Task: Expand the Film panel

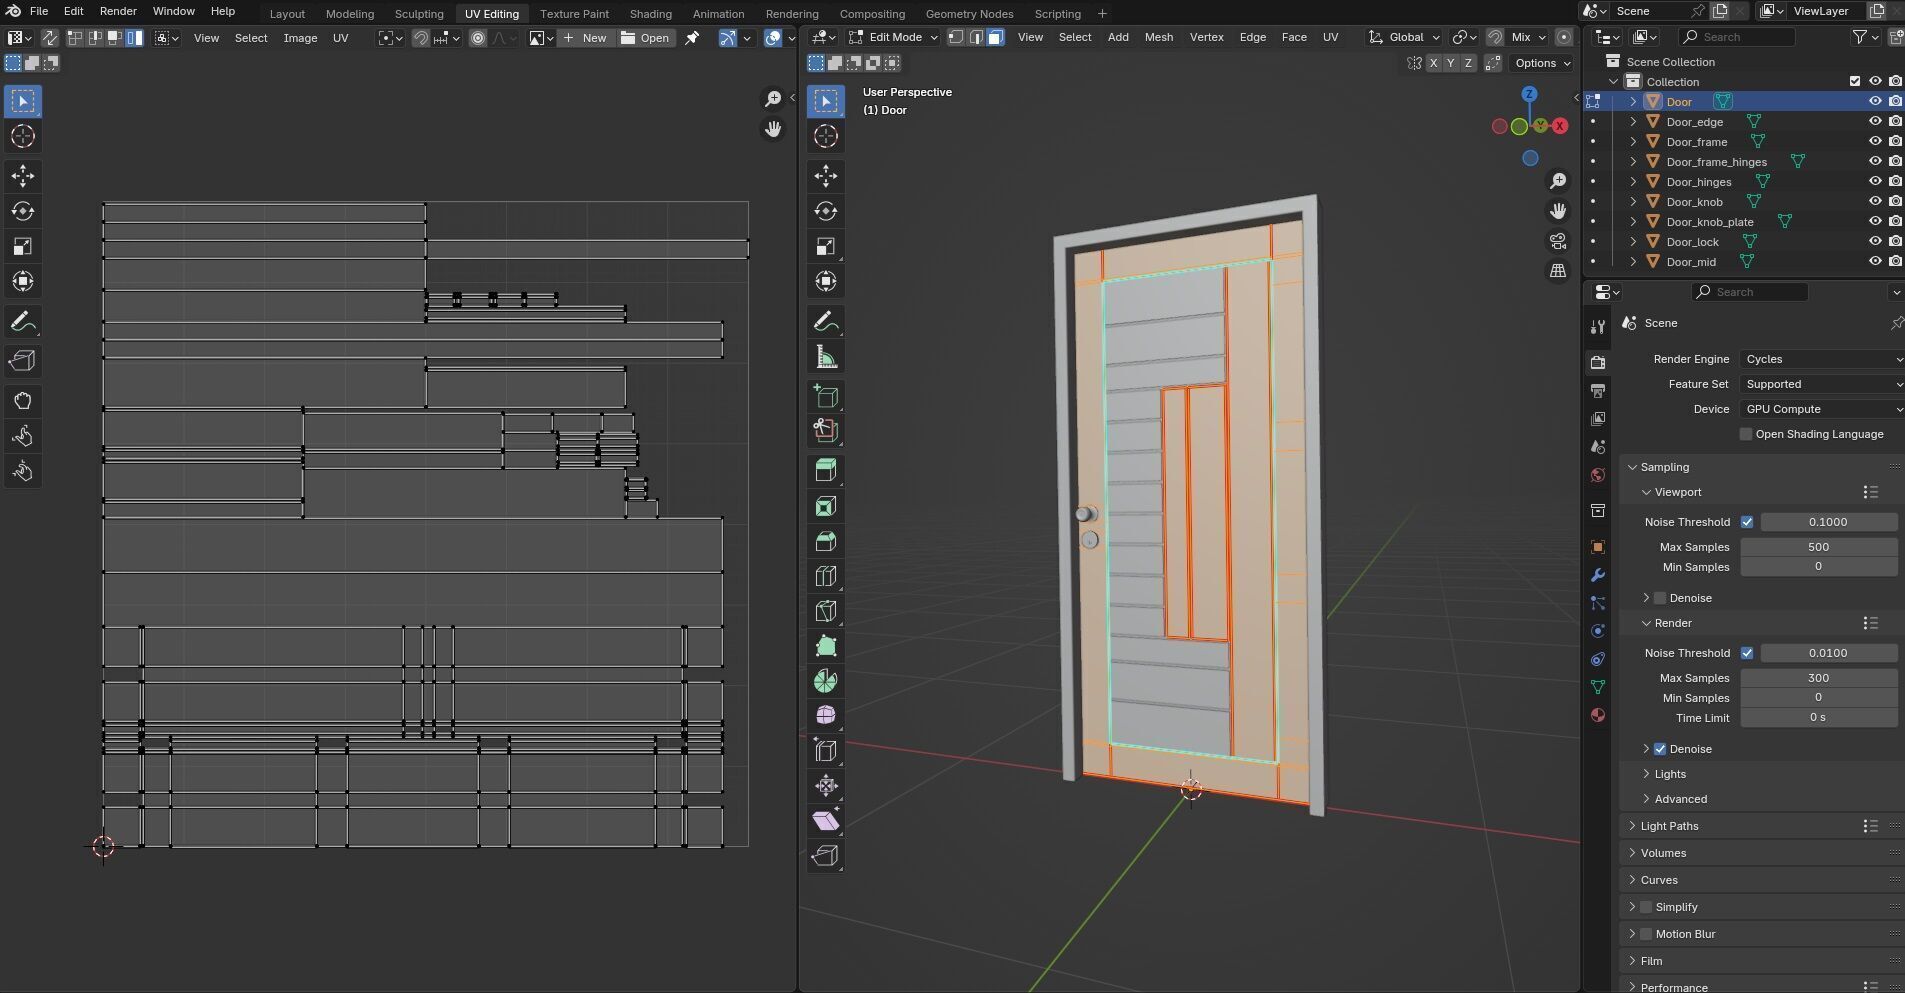Action: tap(1650, 961)
